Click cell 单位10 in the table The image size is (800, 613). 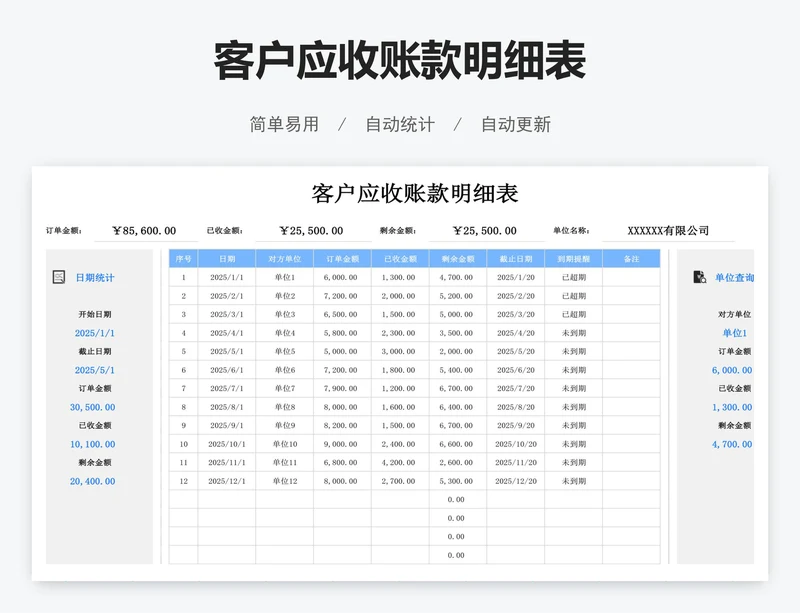(285, 444)
